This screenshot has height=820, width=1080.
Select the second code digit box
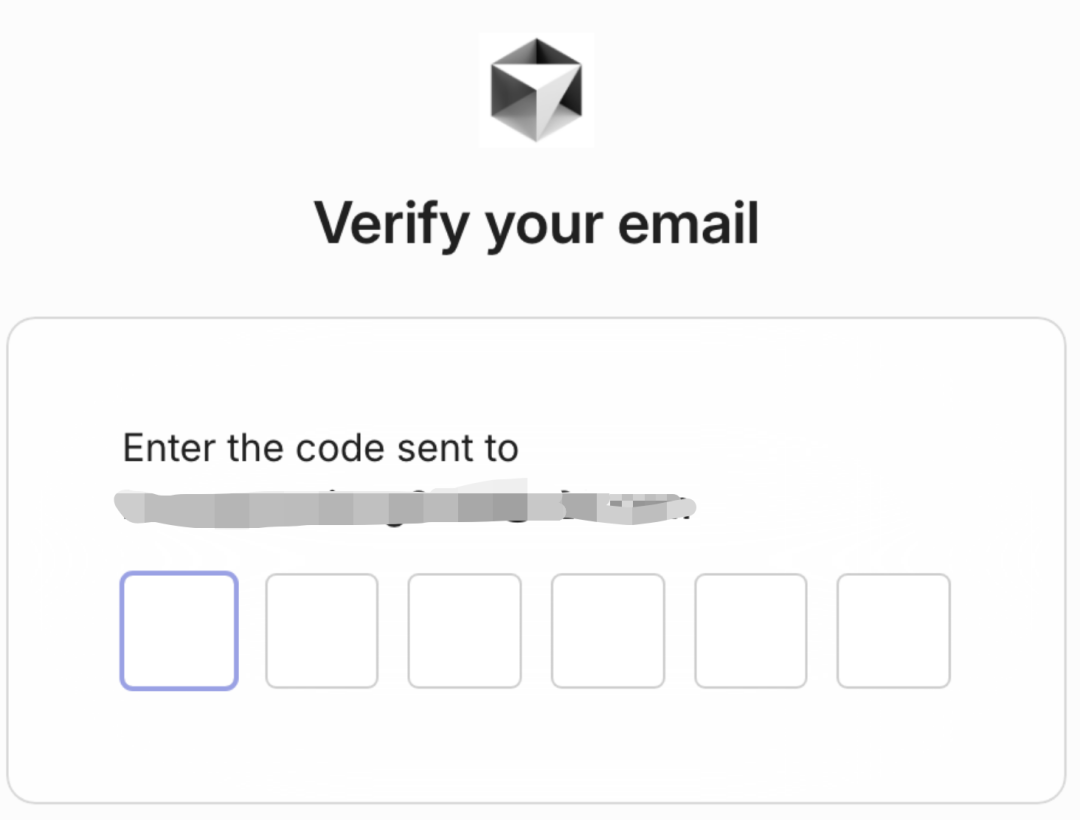tap(322, 631)
